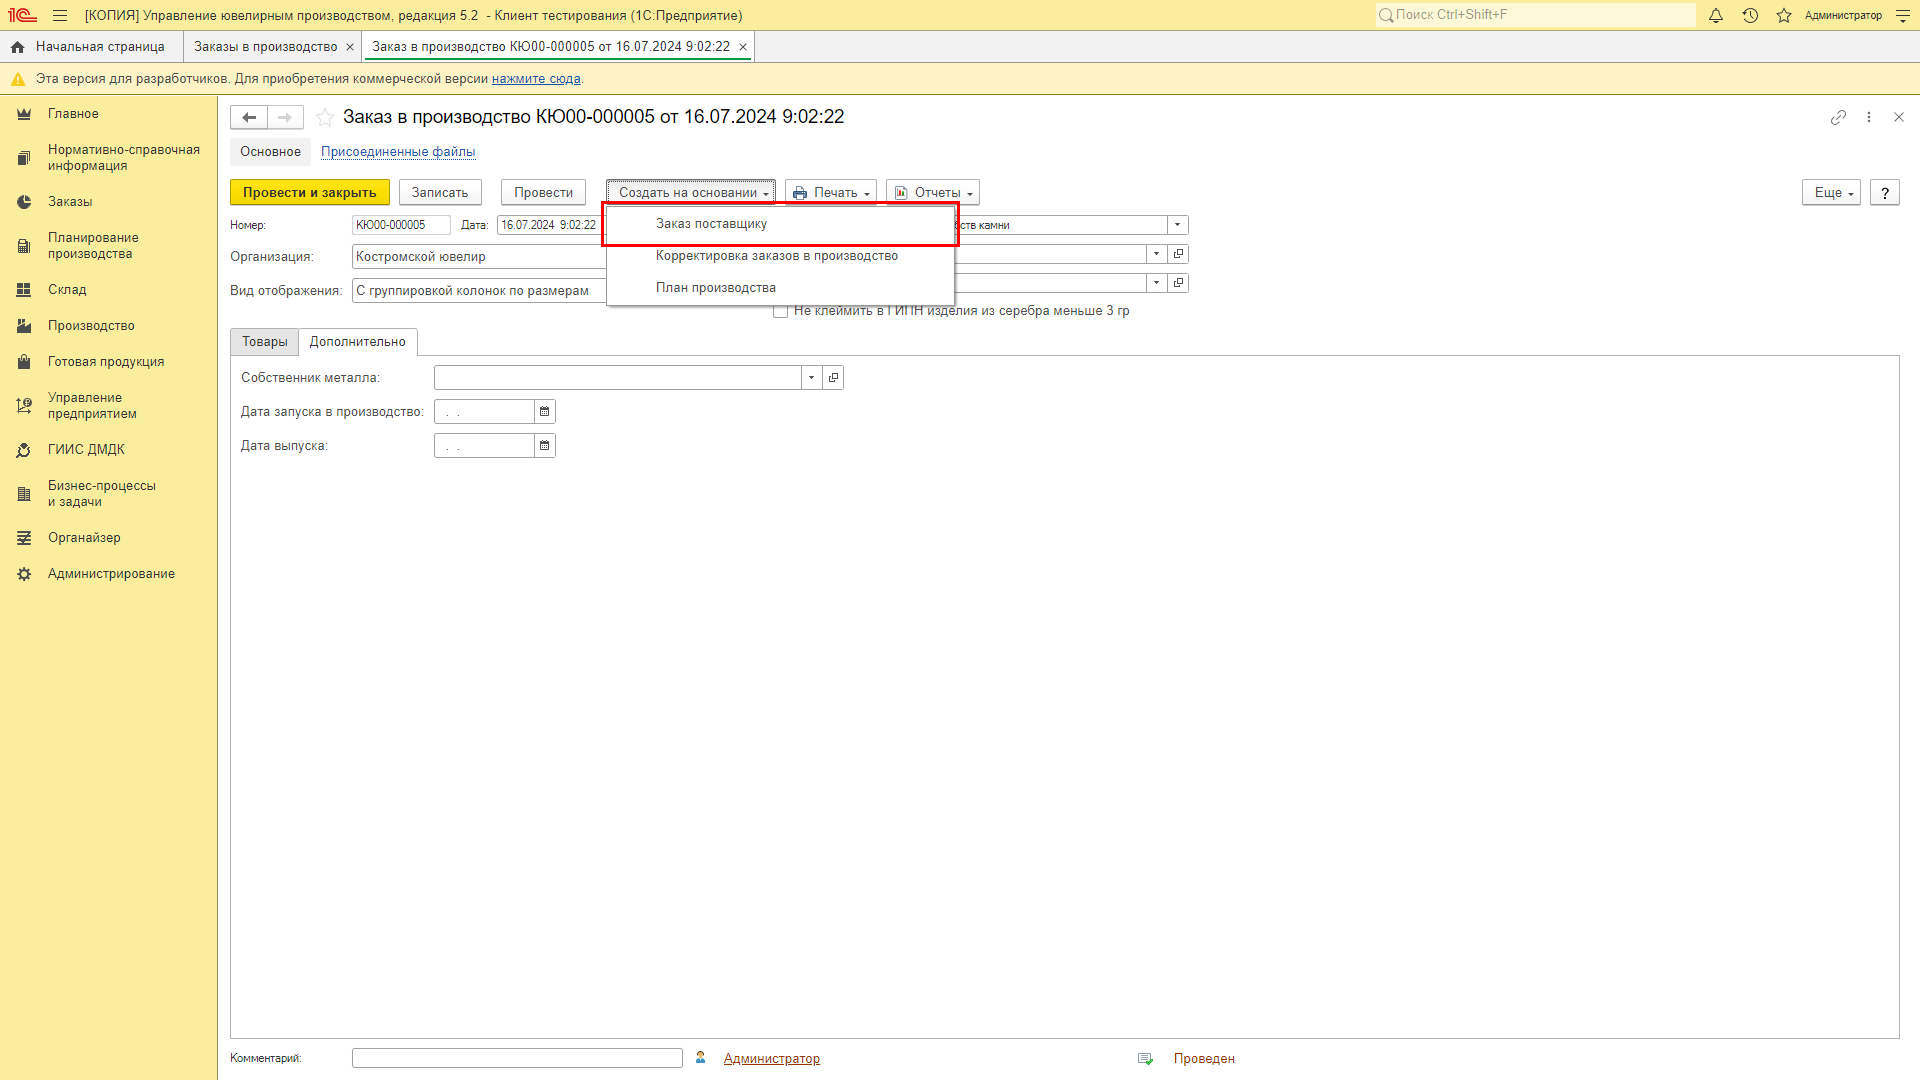Click the search field Поиск Ctrl+Shift+F

(1535, 15)
